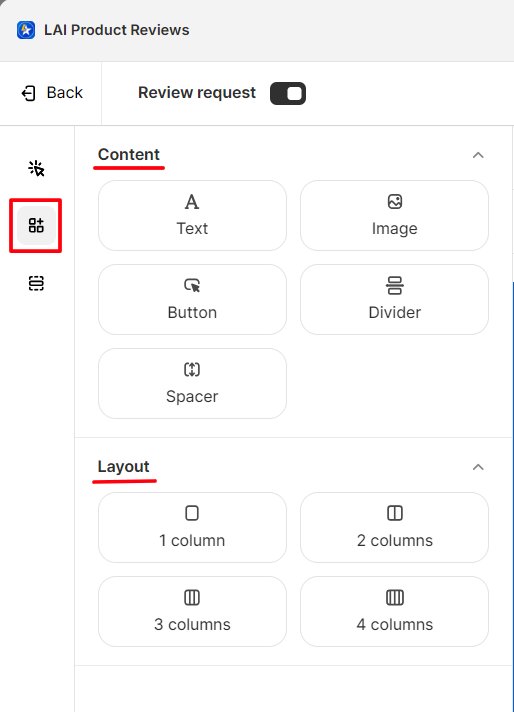Image resolution: width=514 pixels, height=712 pixels.
Task: Select the 4 columns layout
Action: pyautogui.click(x=394, y=611)
